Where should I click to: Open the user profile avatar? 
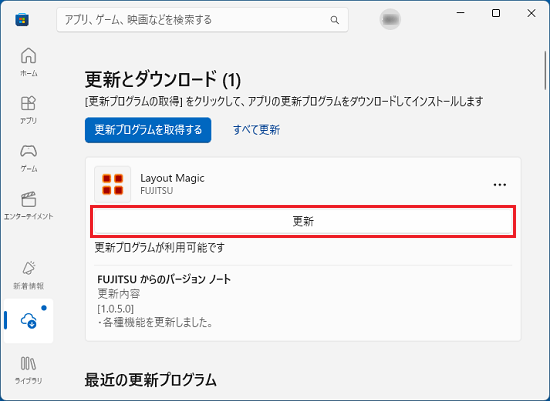(390, 19)
